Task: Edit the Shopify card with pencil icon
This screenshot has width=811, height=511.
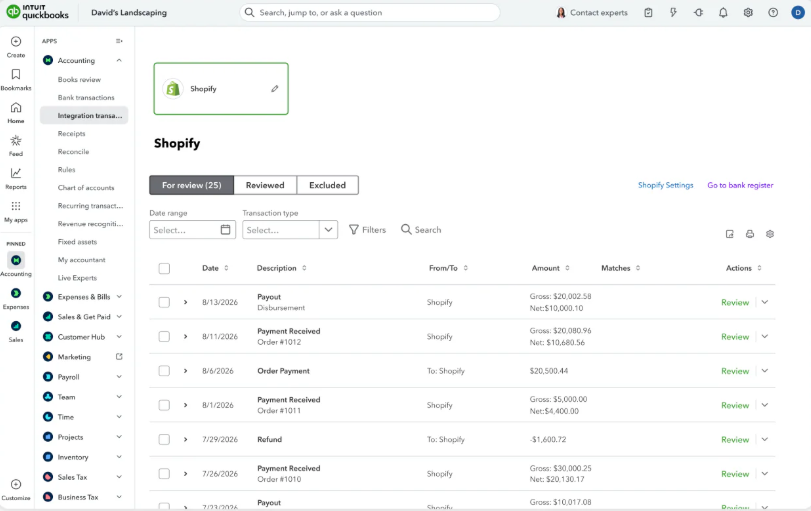Action: pos(275,89)
